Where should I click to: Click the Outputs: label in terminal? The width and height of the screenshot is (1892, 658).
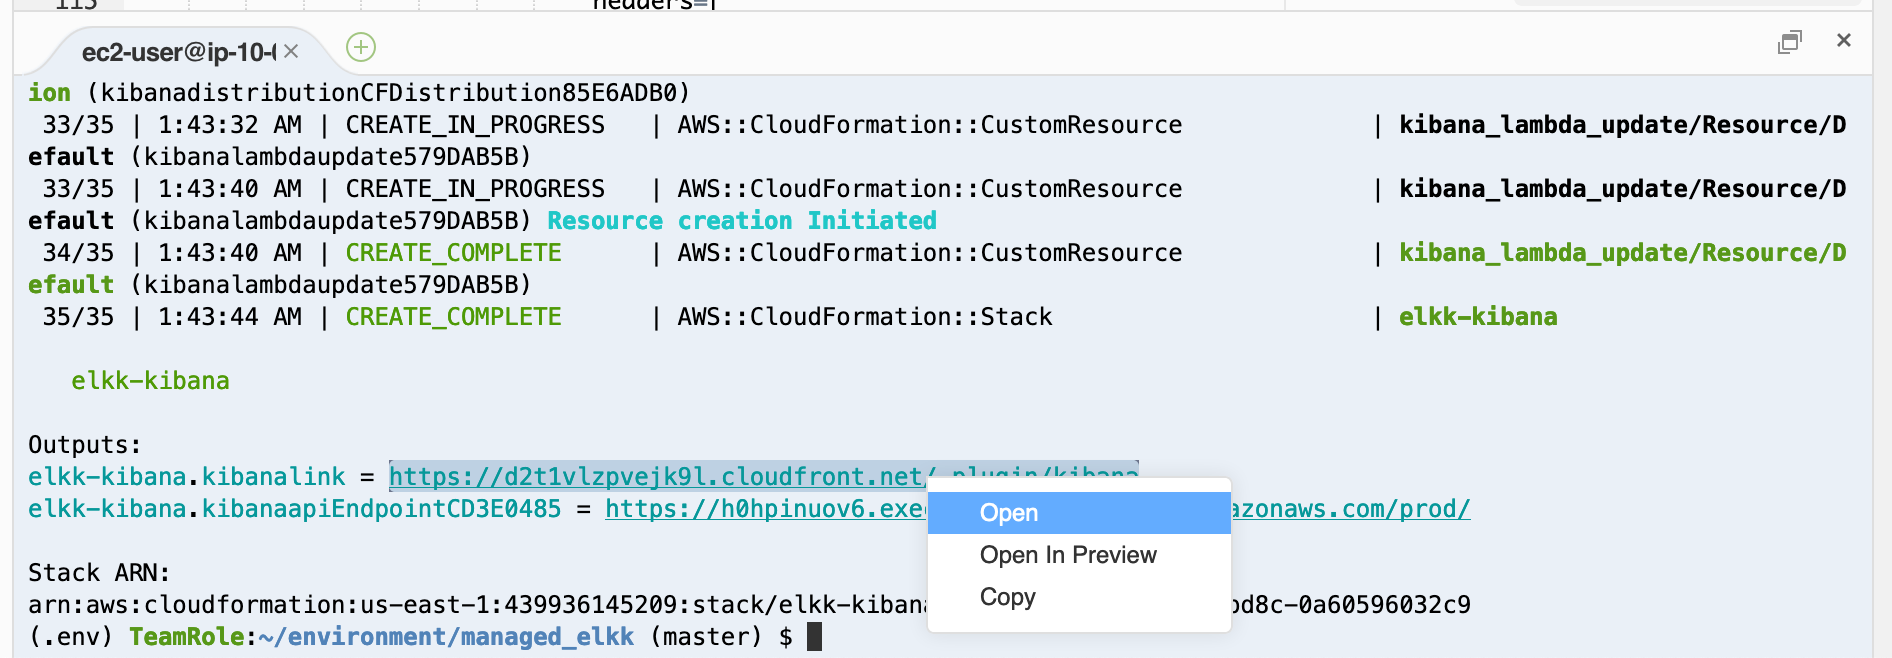[x=85, y=445]
